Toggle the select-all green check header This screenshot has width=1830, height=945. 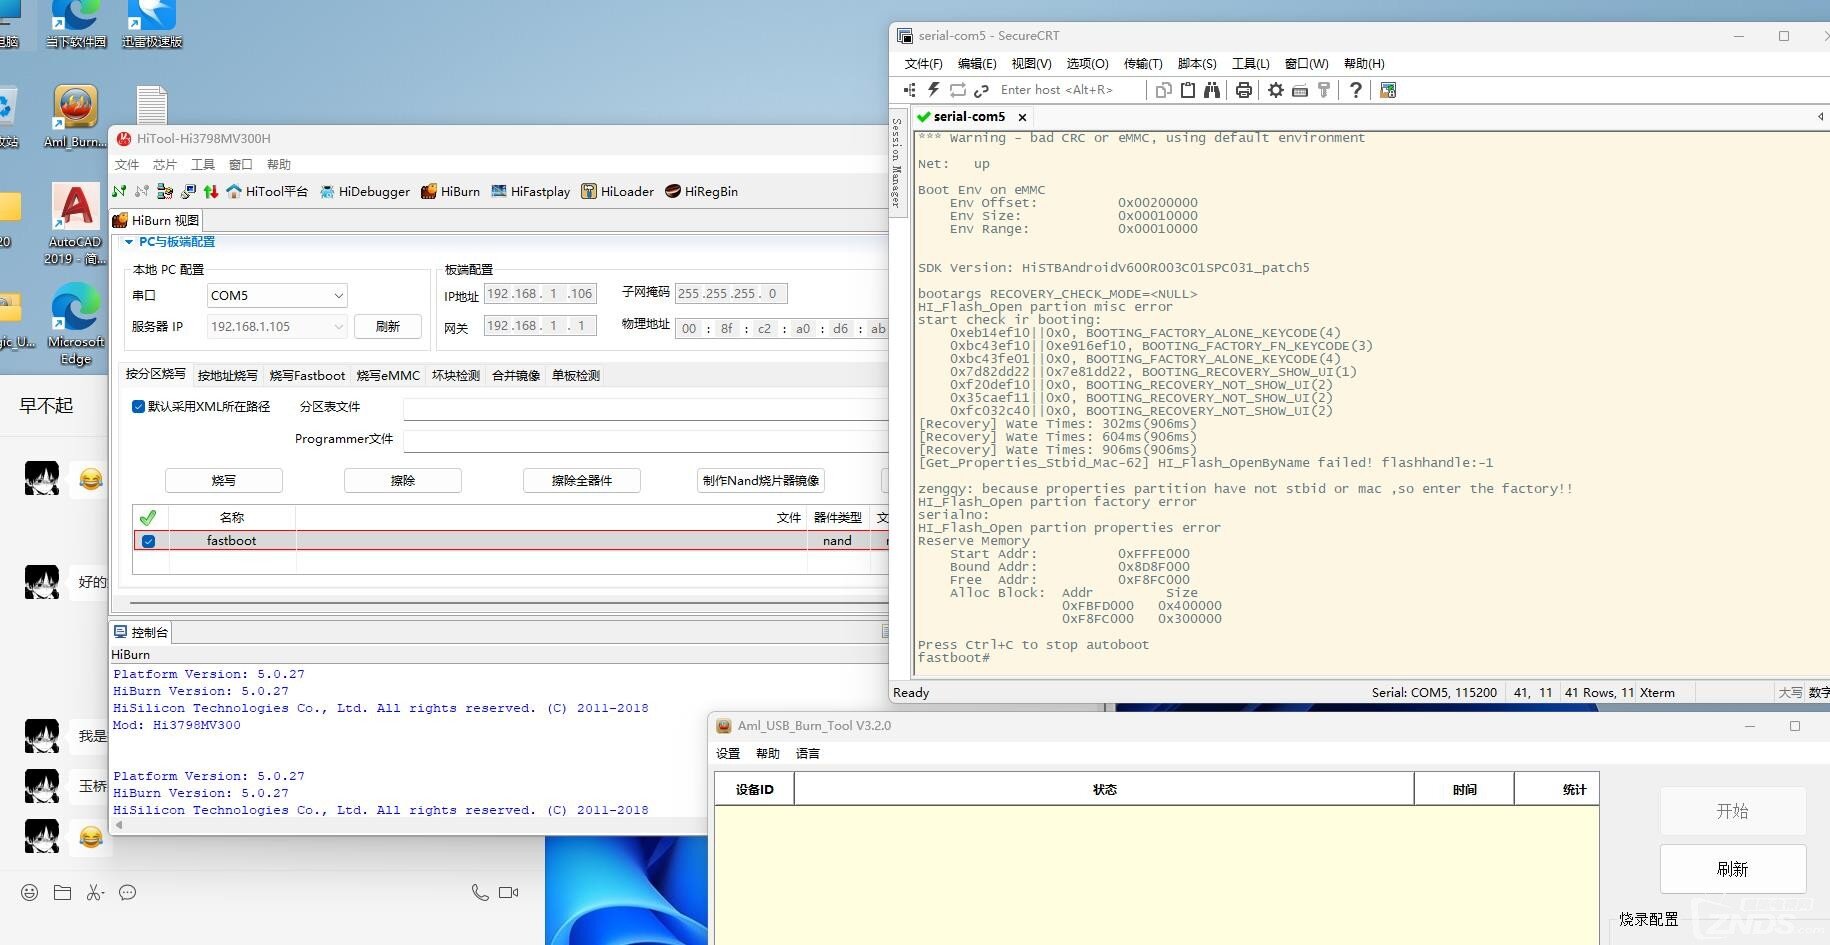(148, 517)
